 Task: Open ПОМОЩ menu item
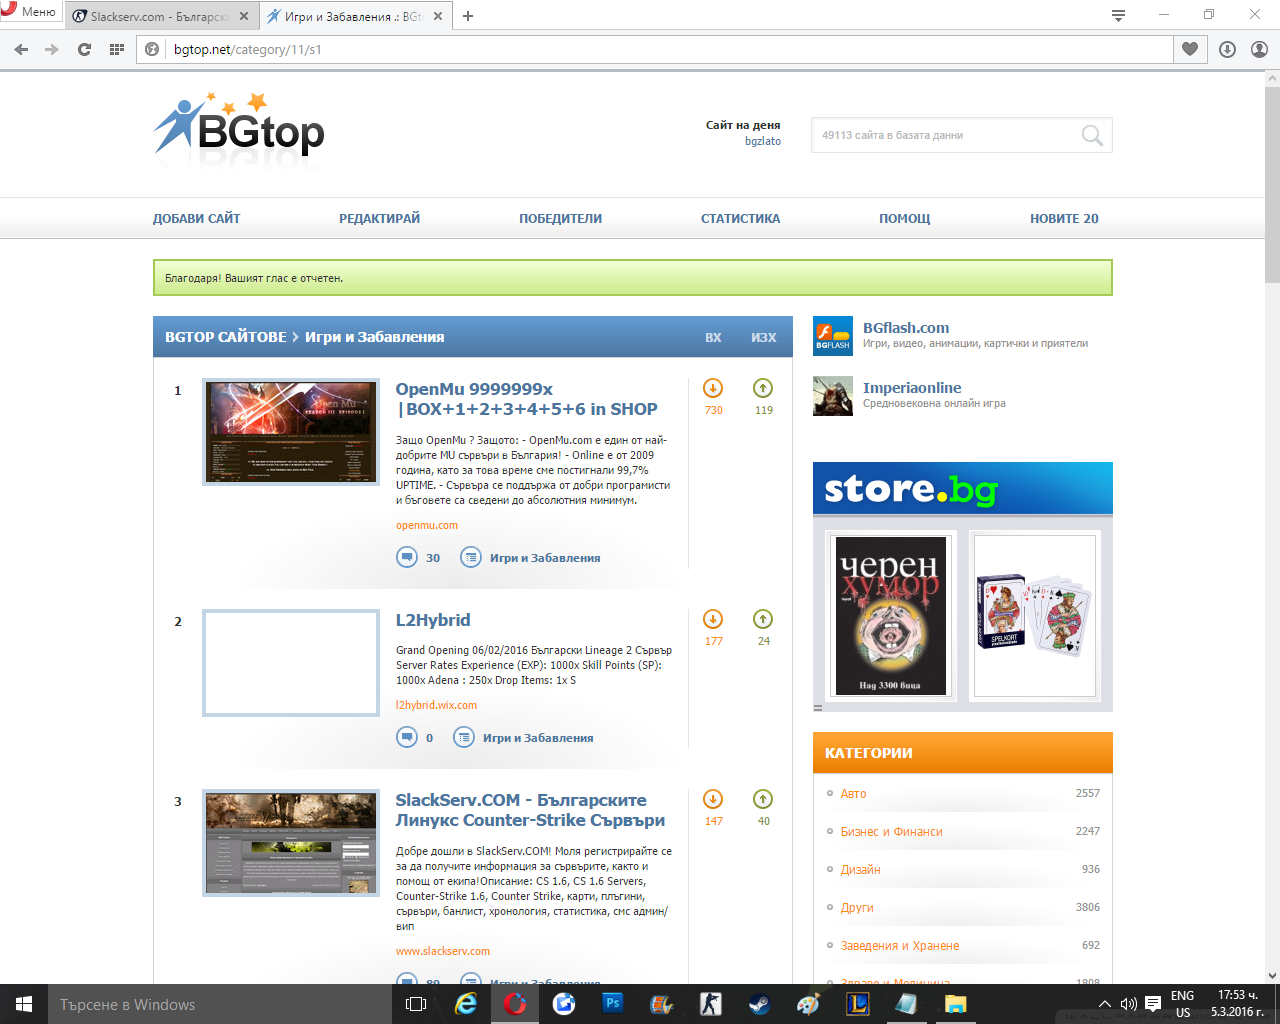tap(904, 218)
